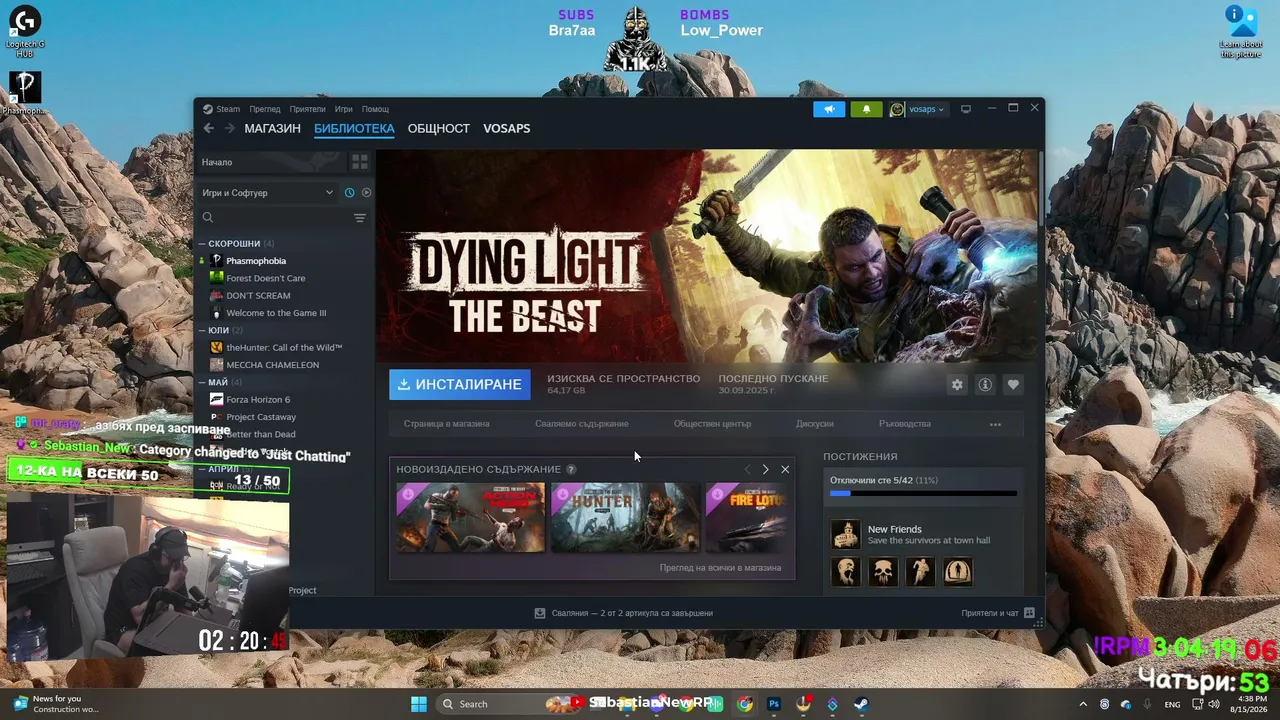Open the Обществен център link
The width and height of the screenshot is (1280, 720).
712,424
